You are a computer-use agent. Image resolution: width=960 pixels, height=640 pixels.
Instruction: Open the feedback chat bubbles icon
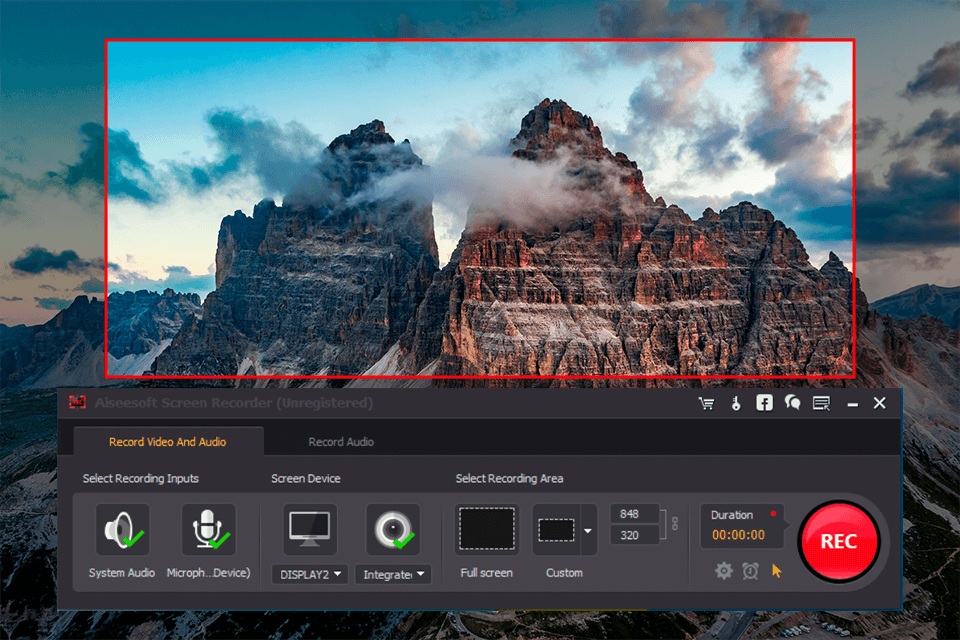pos(792,402)
